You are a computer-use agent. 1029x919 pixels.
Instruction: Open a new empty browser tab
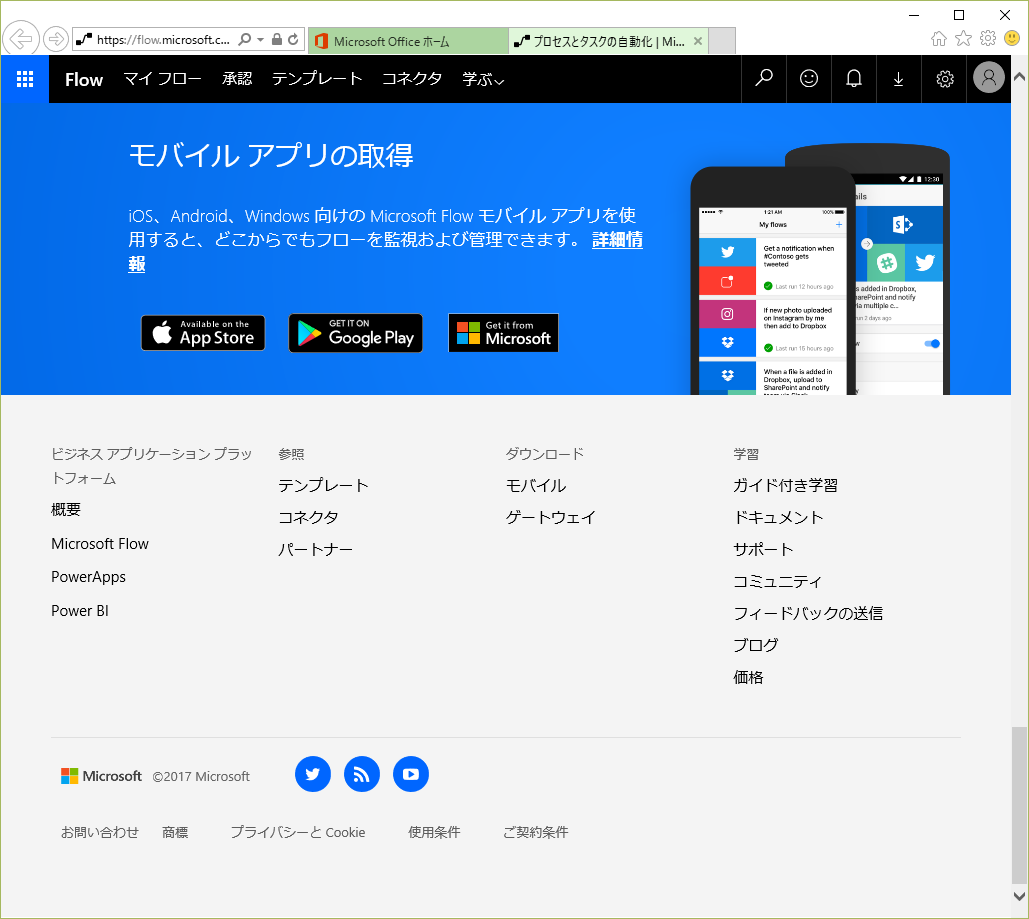click(x=722, y=41)
